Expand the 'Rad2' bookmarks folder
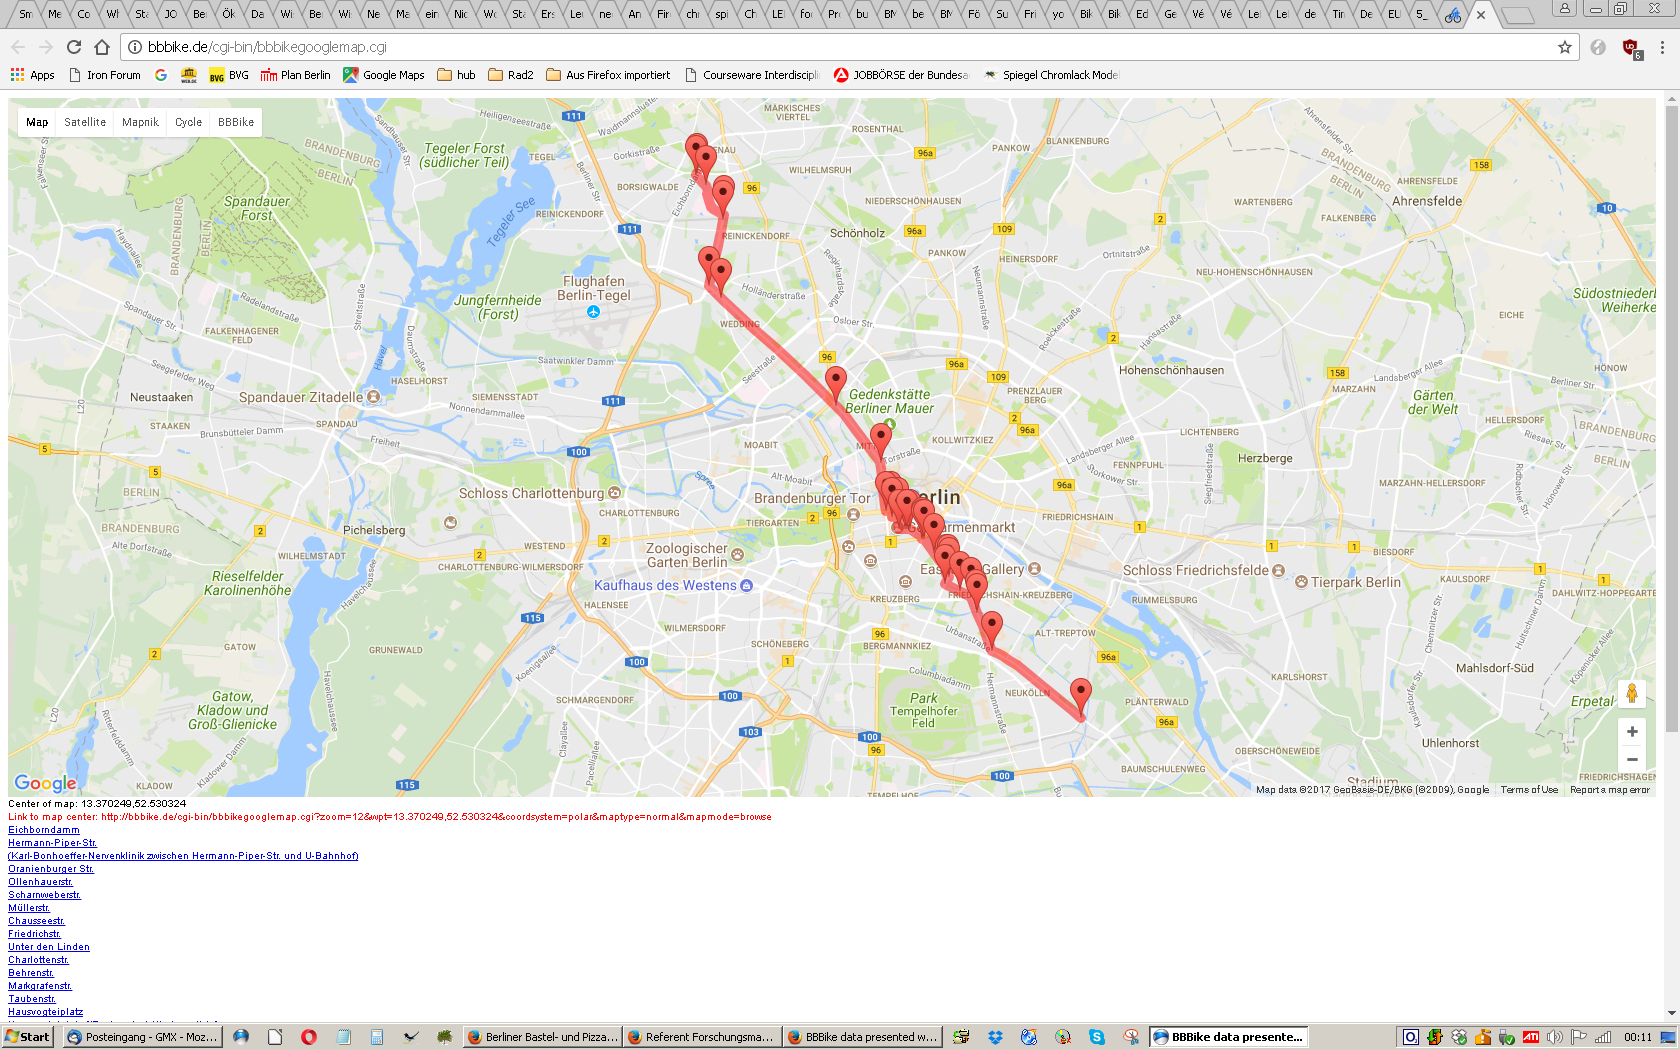 (511, 75)
